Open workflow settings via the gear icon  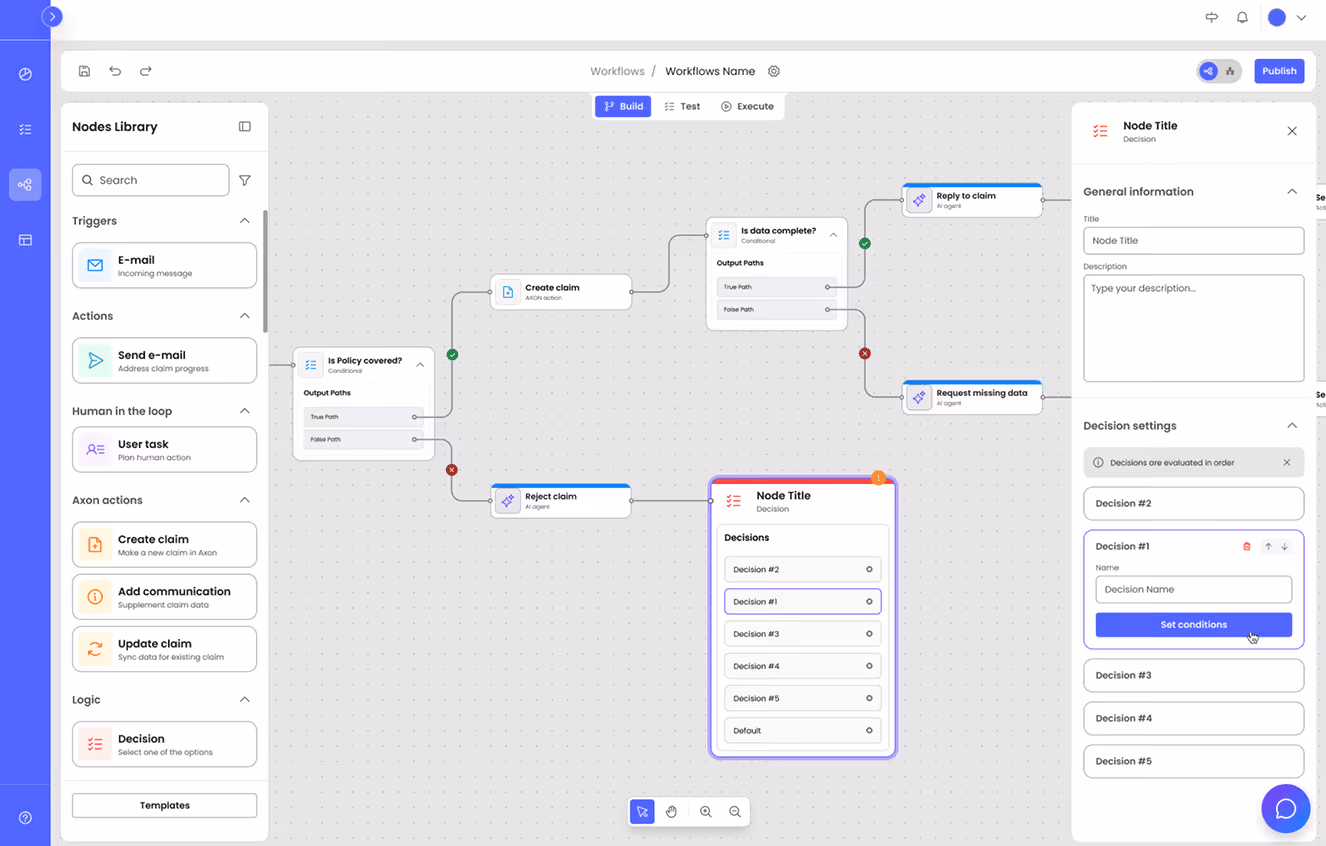tap(774, 71)
